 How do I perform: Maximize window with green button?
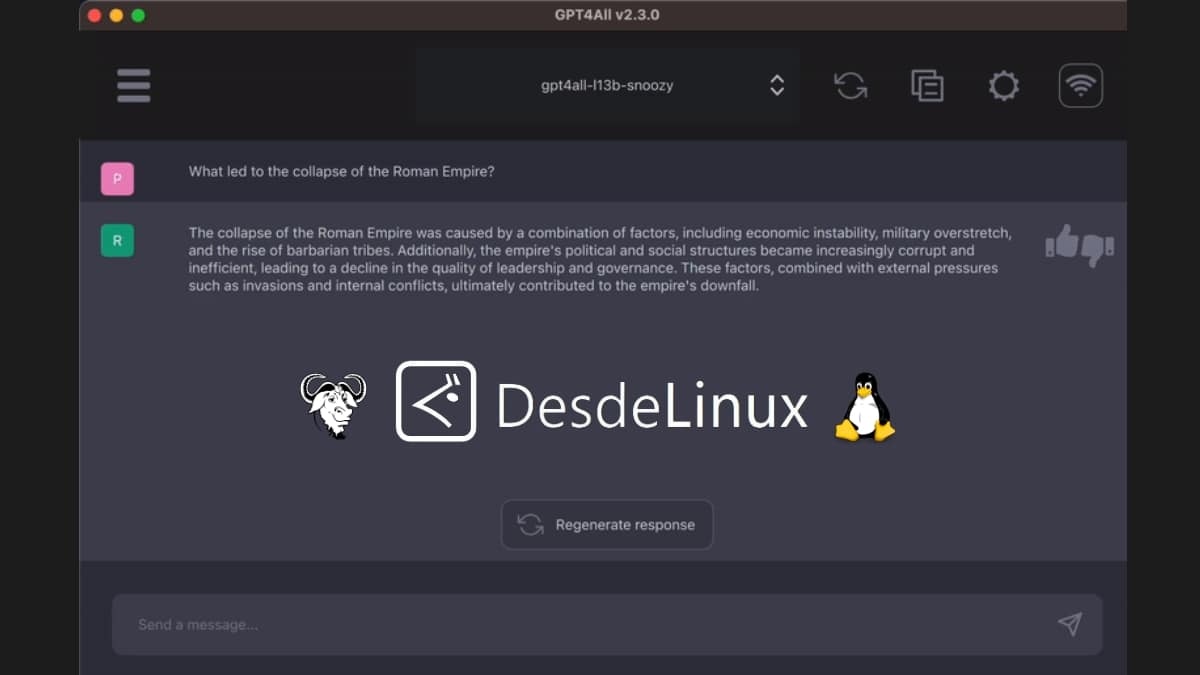click(138, 15)
